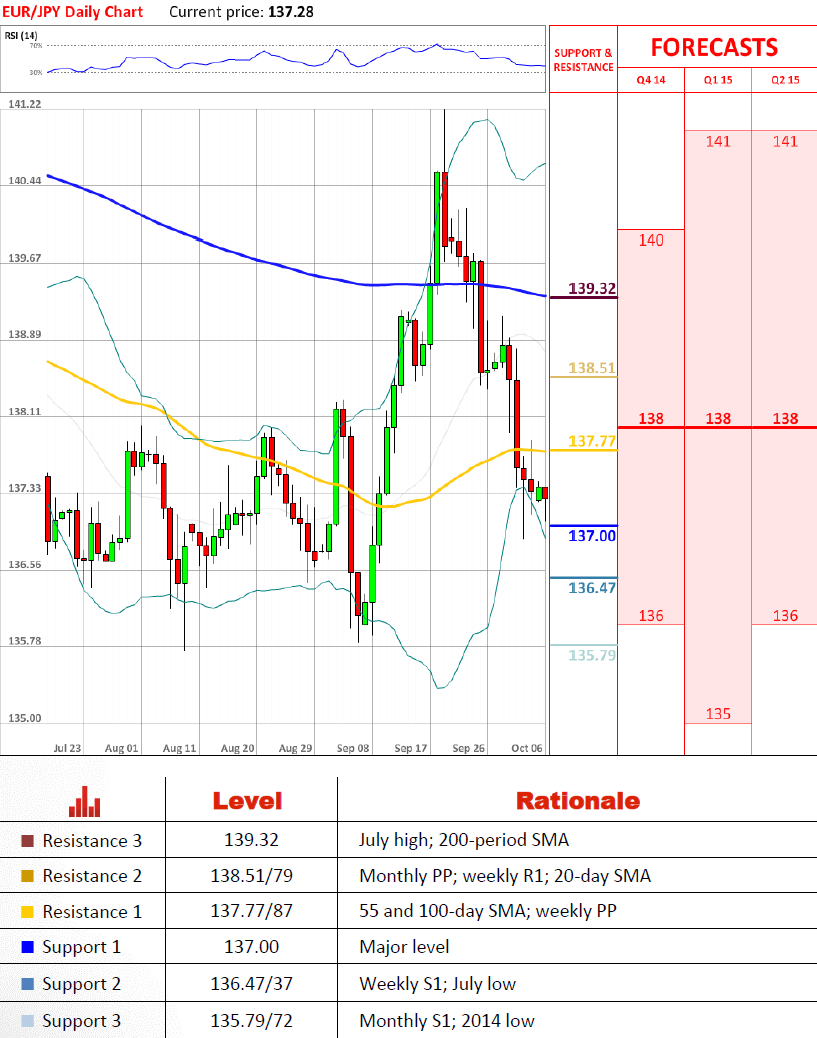Click the Q2 15 forecast low value 136
Image resolution: width=817 pixels, height=1038 pixels.
pyautogui.click(x=785, y=616)
